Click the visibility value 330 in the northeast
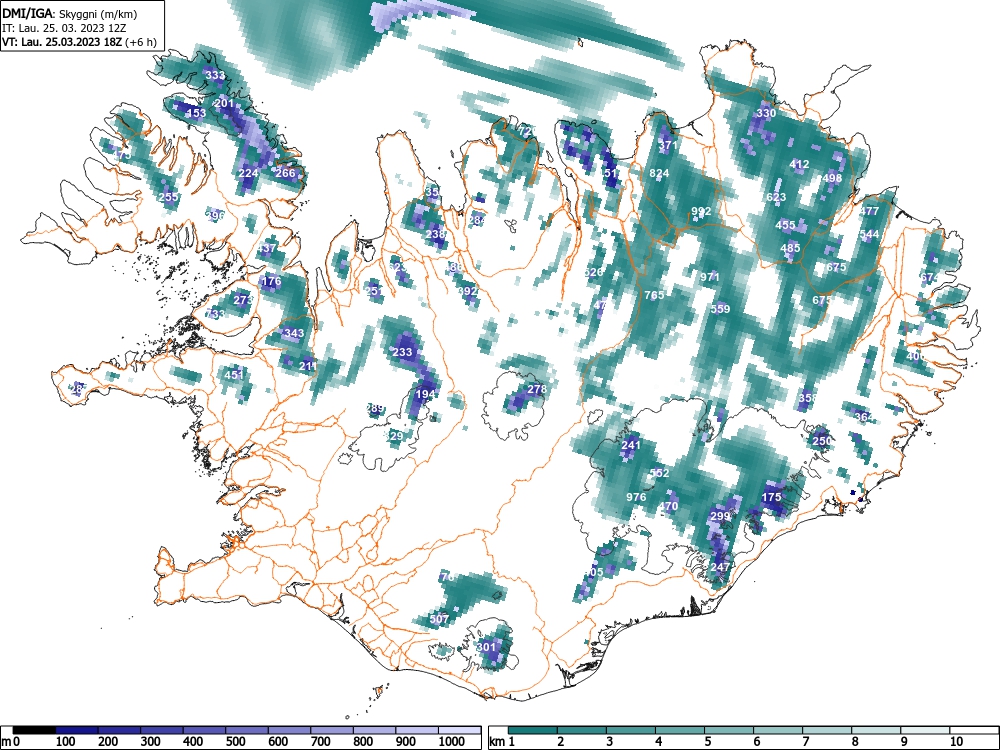Image resolution: width=1000 pixels, height=750 pixels. tap(766, 114)
